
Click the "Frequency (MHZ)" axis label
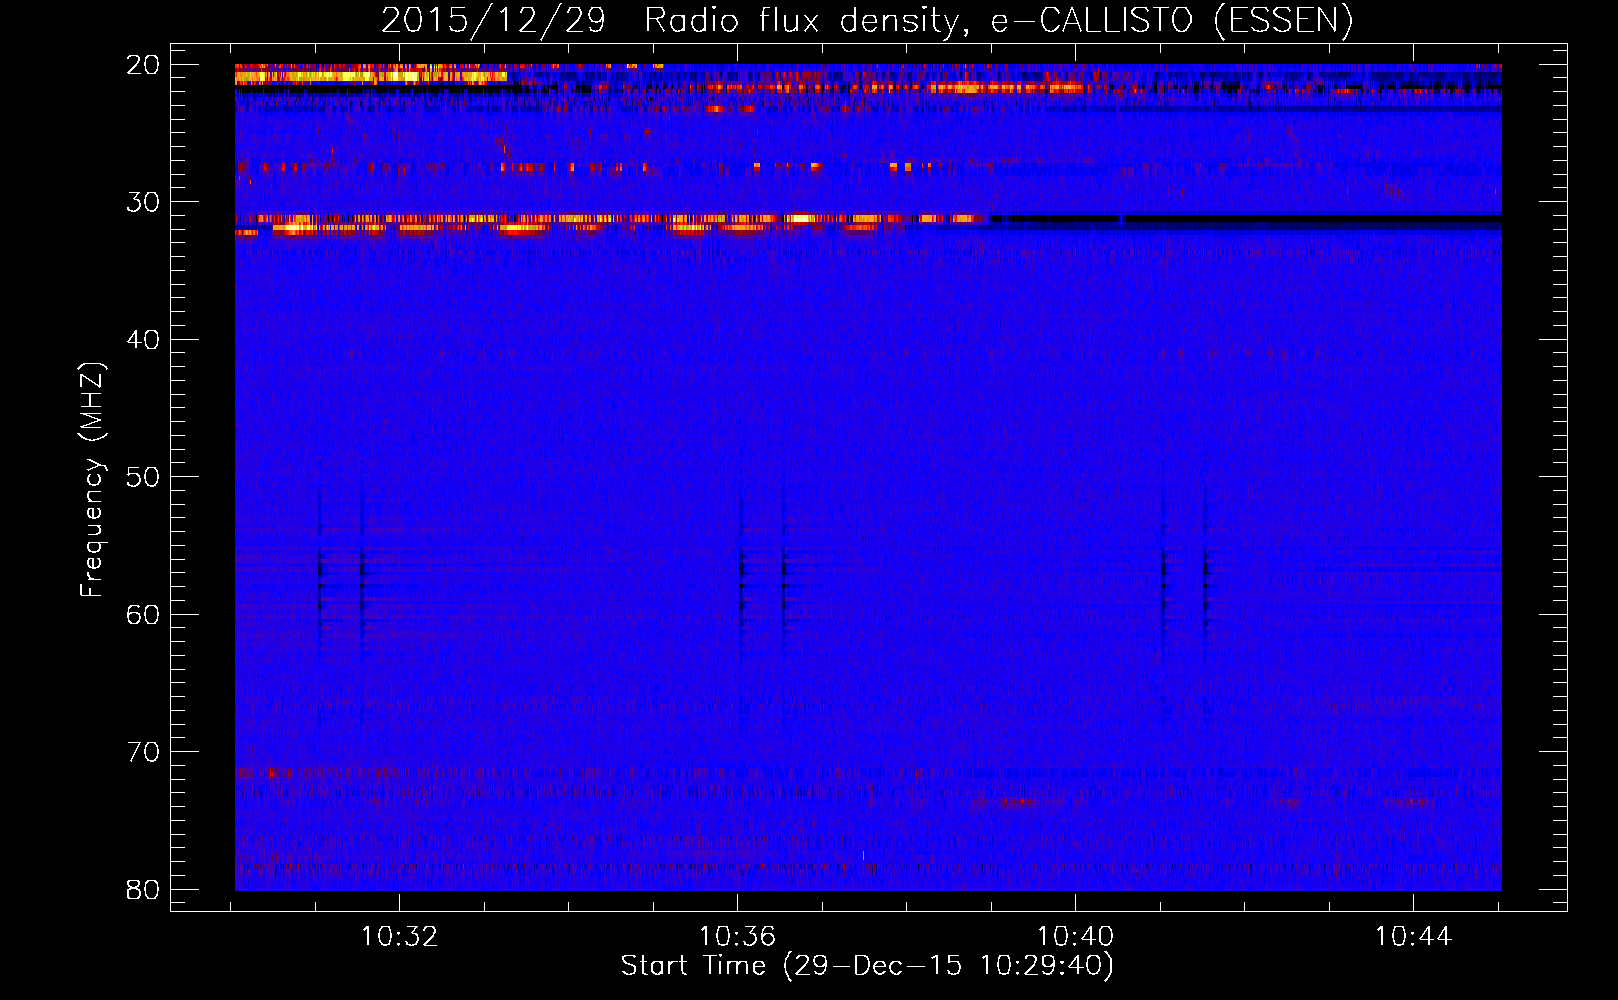coord(92,479)
